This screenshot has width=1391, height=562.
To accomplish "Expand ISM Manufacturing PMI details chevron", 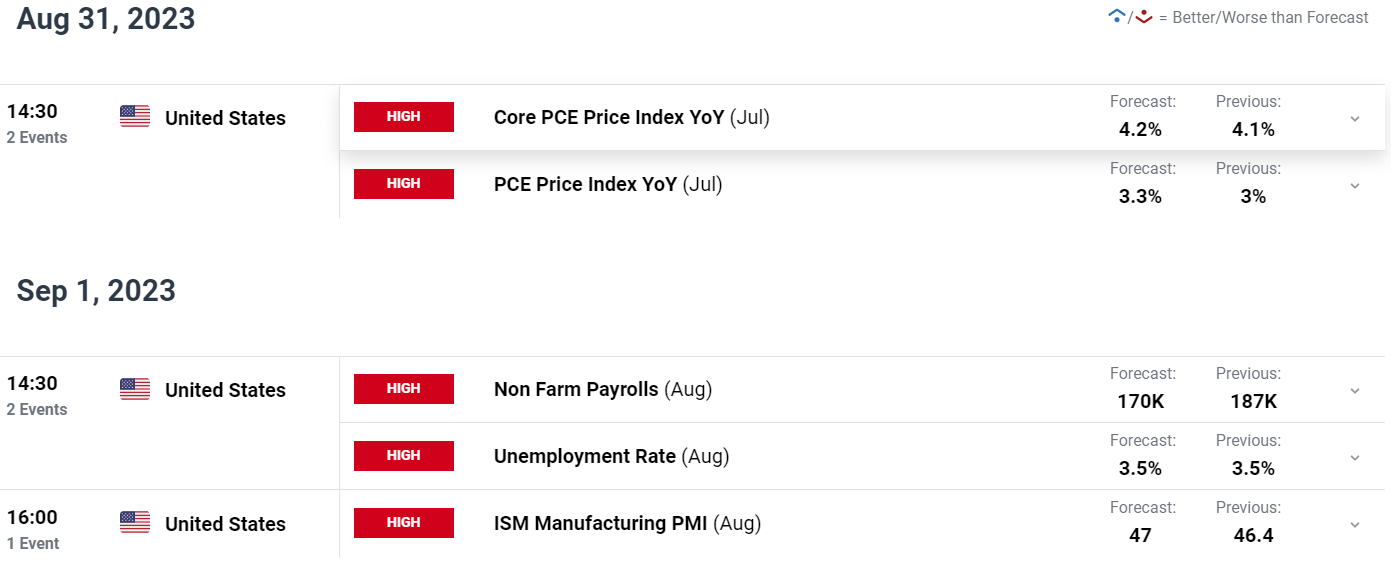I will pos(1355,524).
